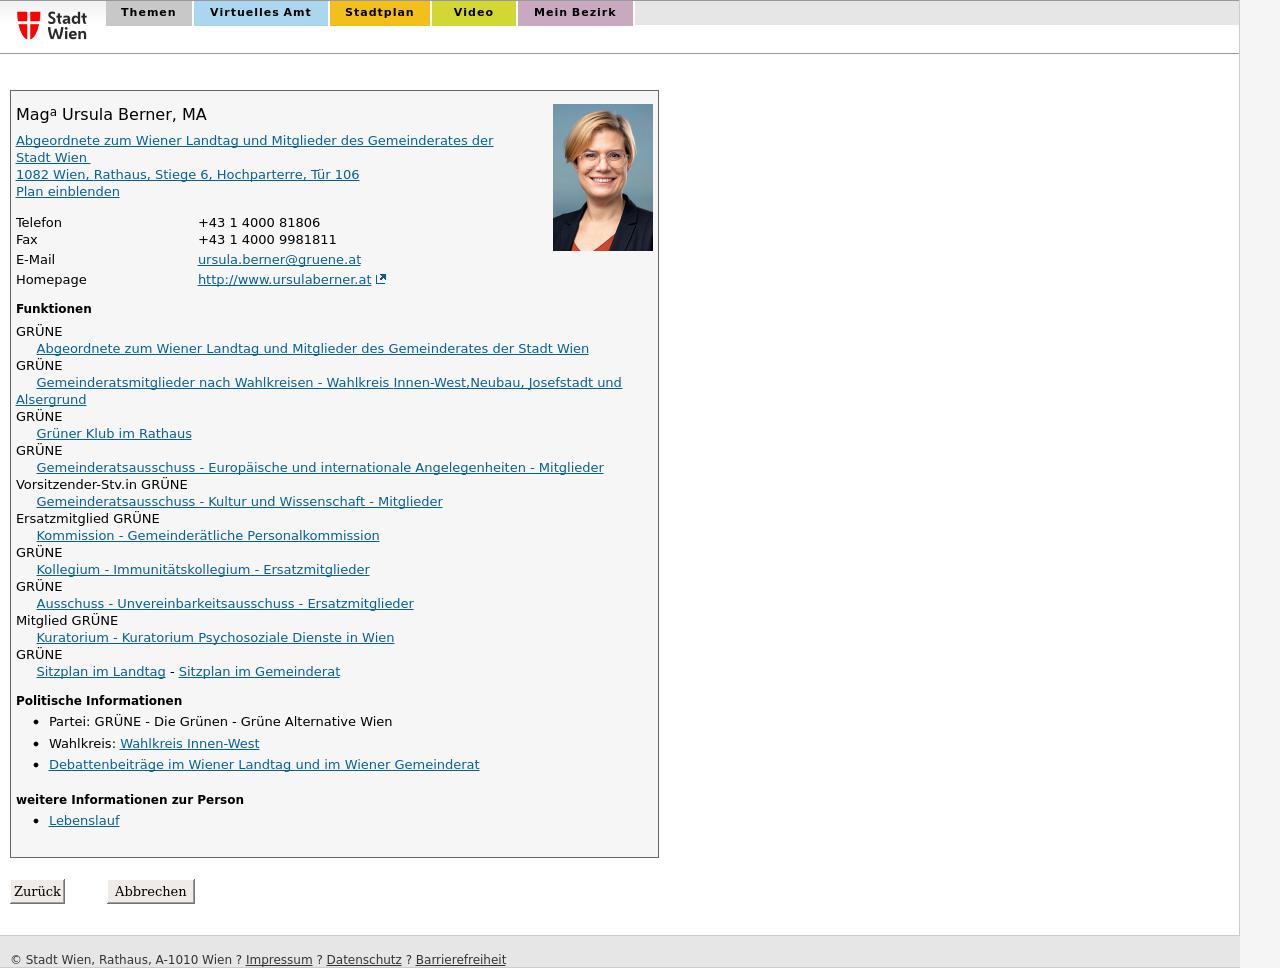Open Barrierefreiheit footer link

pos(461,960)
